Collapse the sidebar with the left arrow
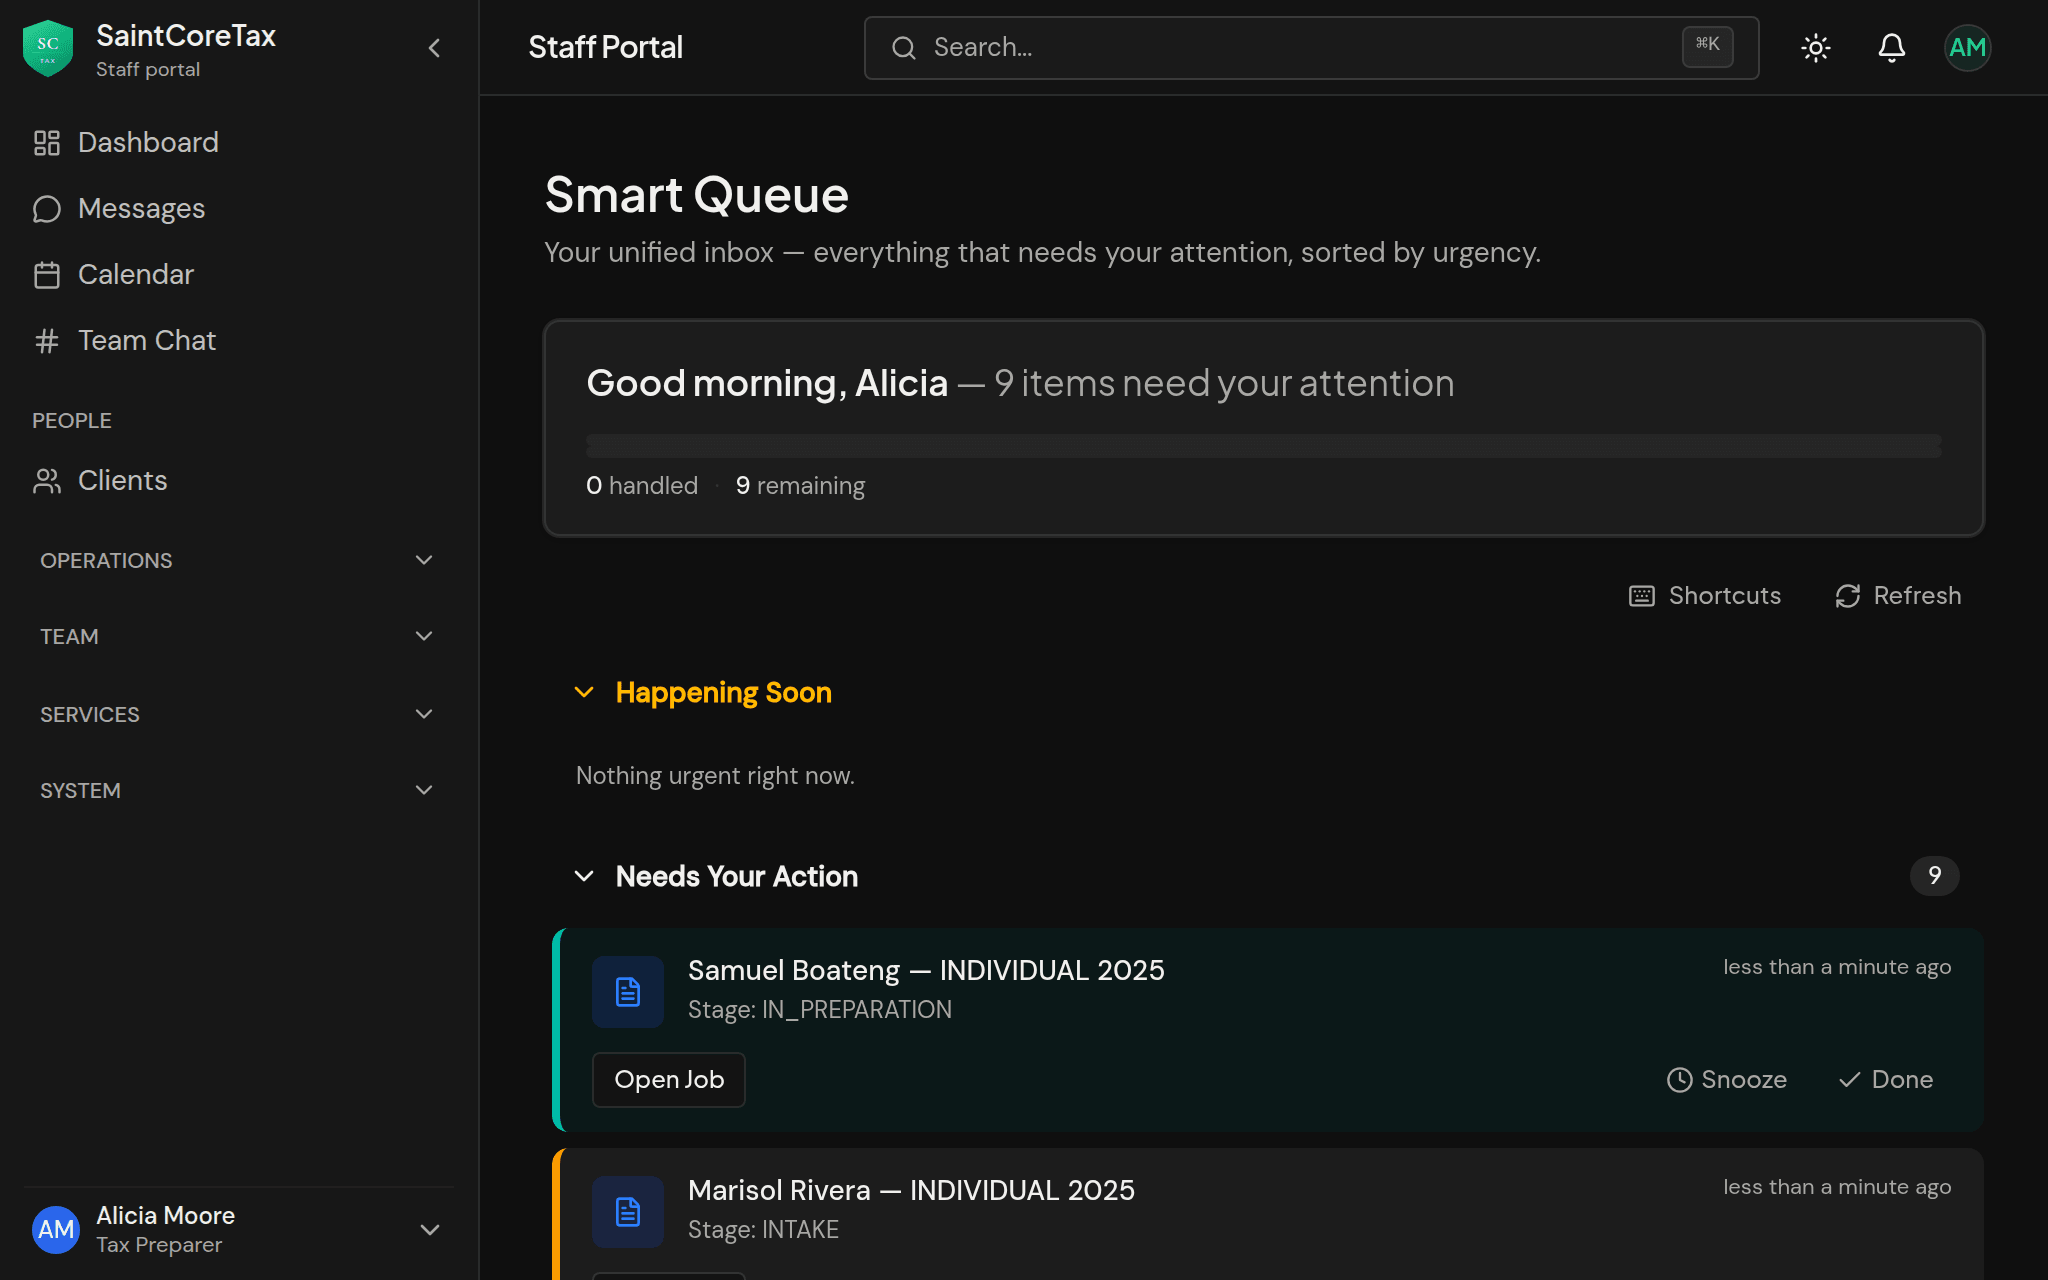The height and width of the screenshot is (1280, 2048). point(434,48)
